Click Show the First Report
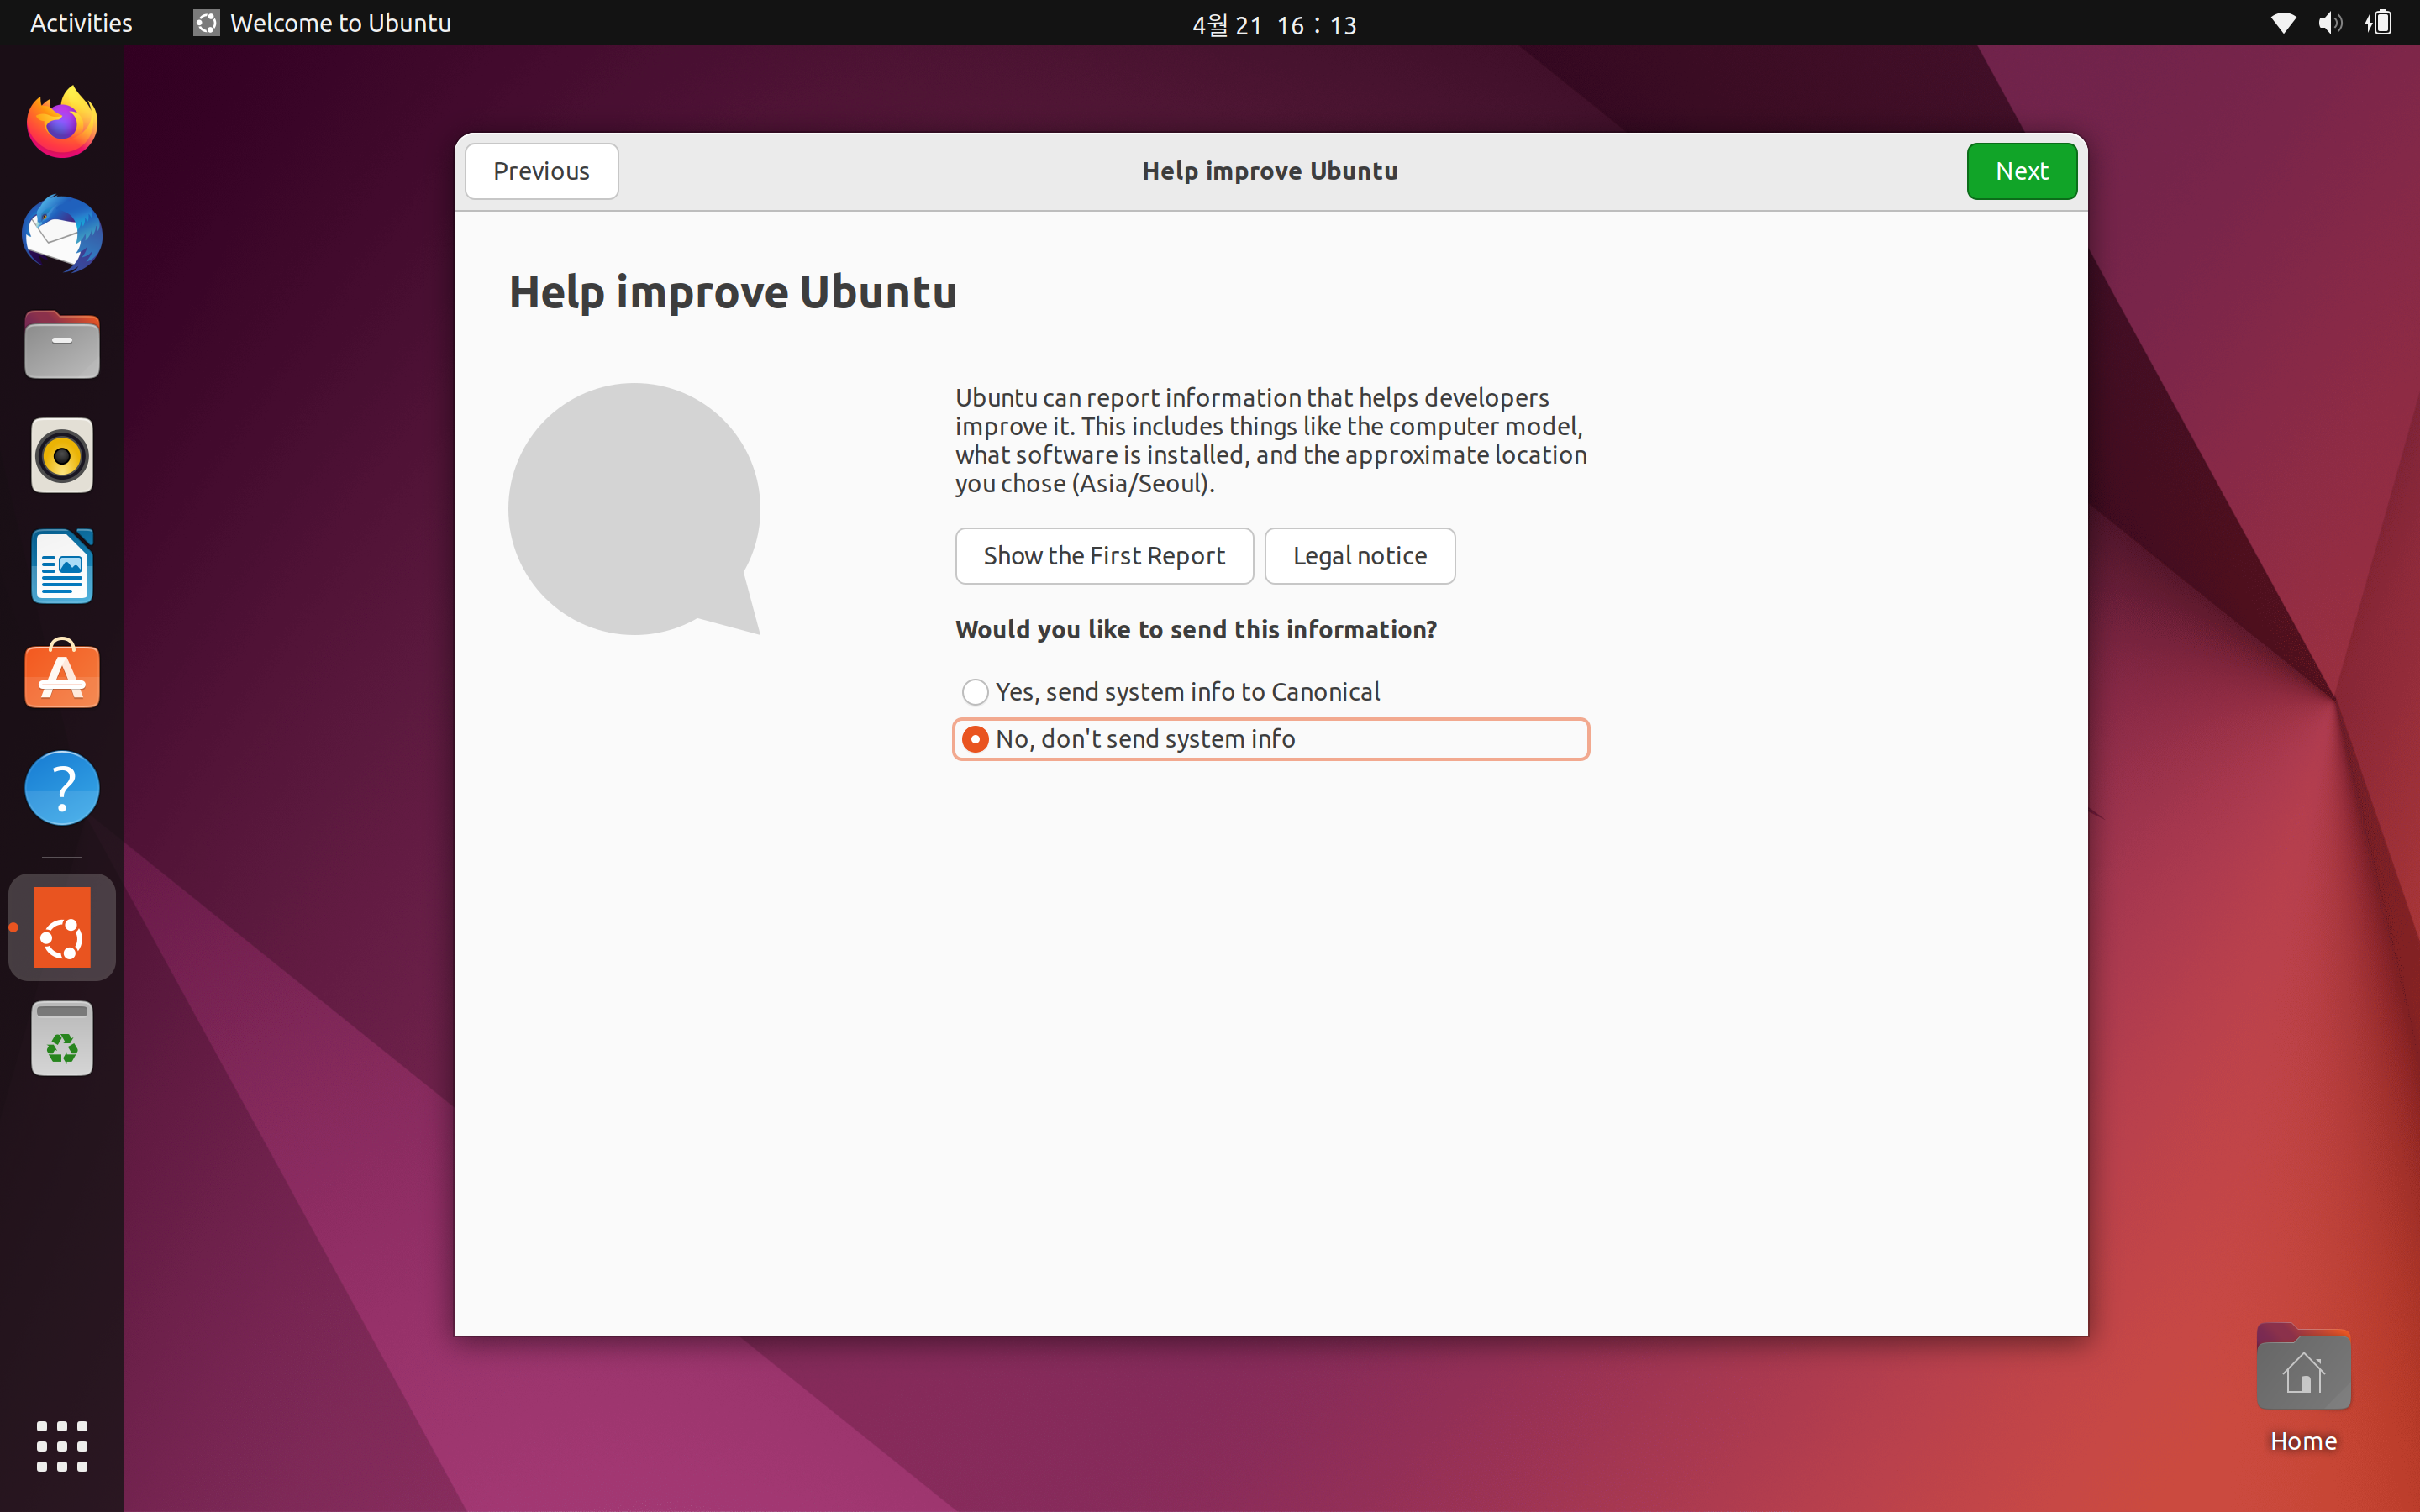 pyautogui.click(x=1104, y=556)
